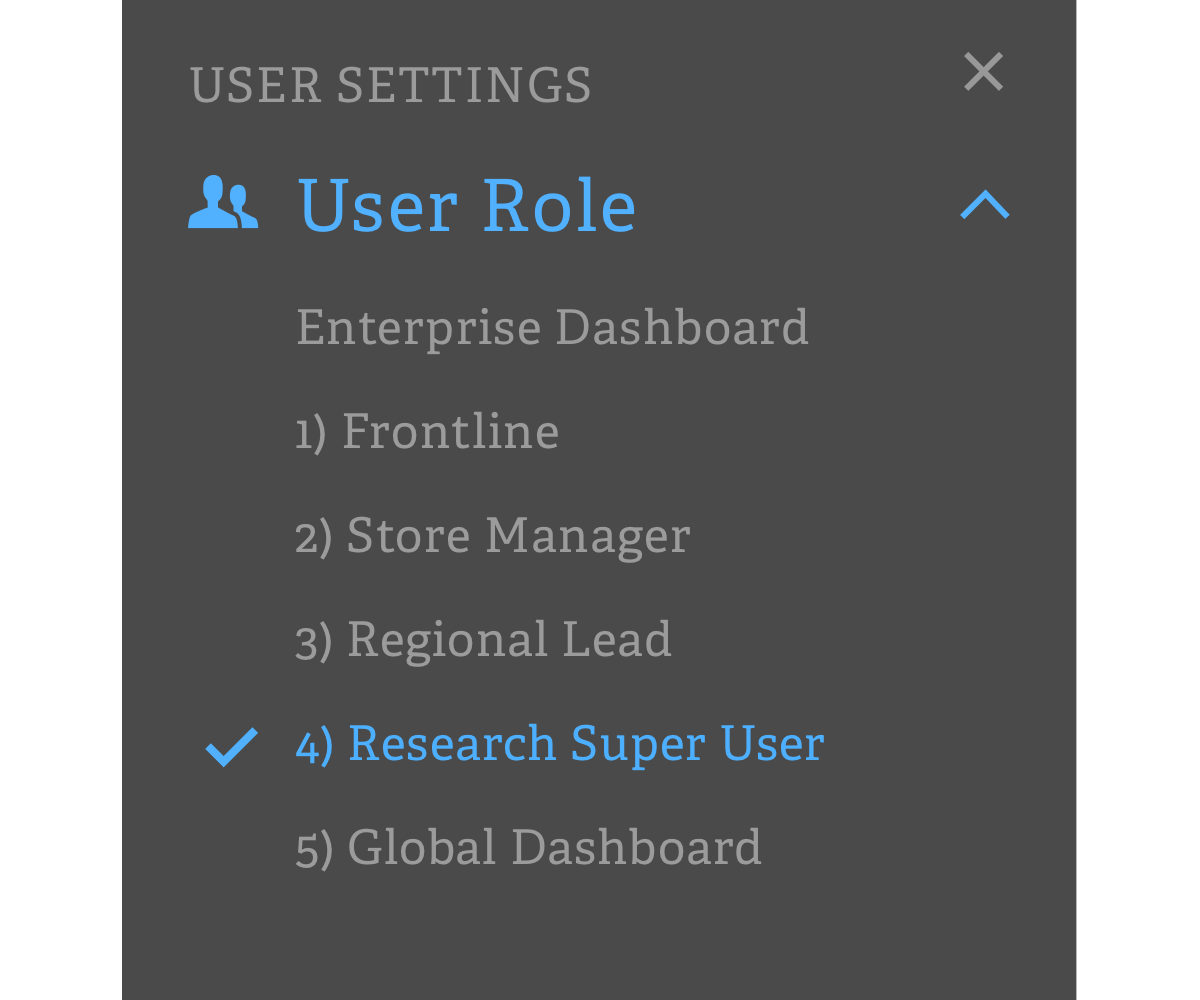Choose the 1) Frontline role

point(427,432)
